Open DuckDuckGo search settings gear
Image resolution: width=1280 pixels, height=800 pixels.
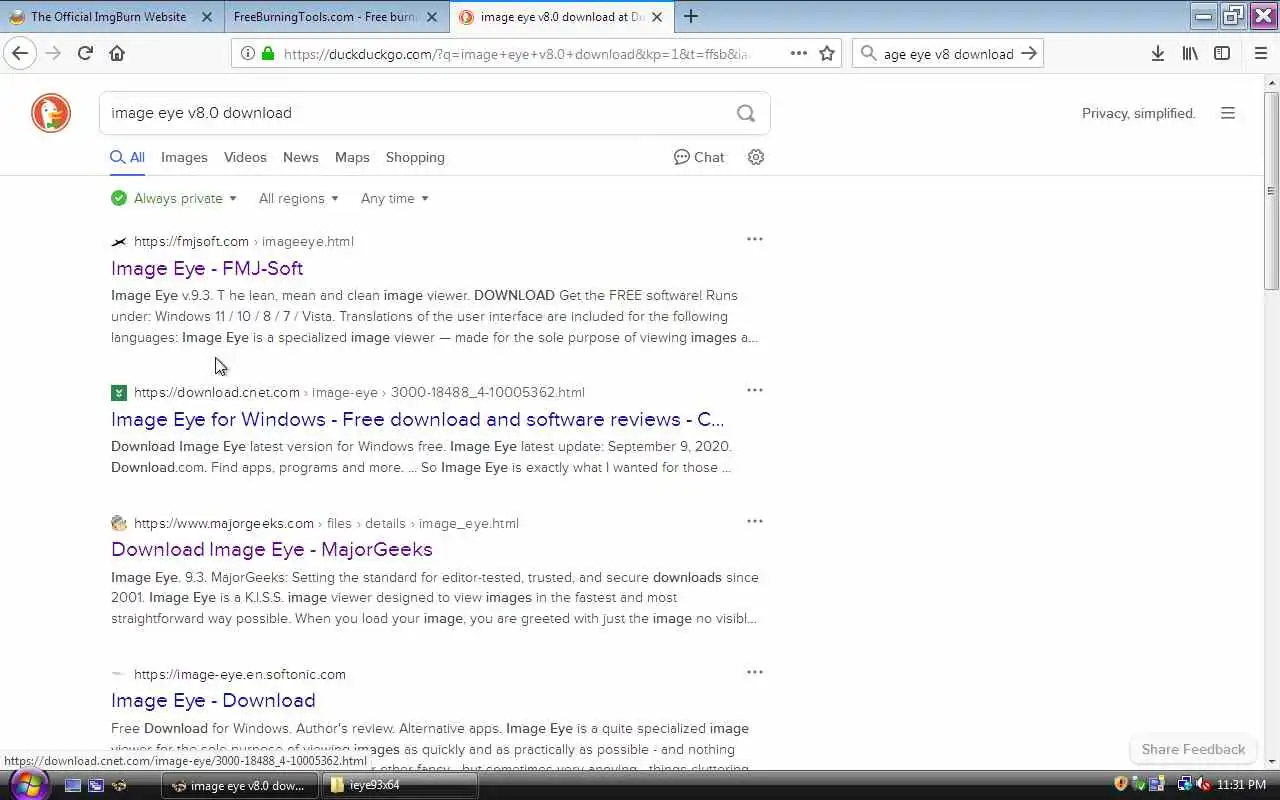tap(756, 157)
